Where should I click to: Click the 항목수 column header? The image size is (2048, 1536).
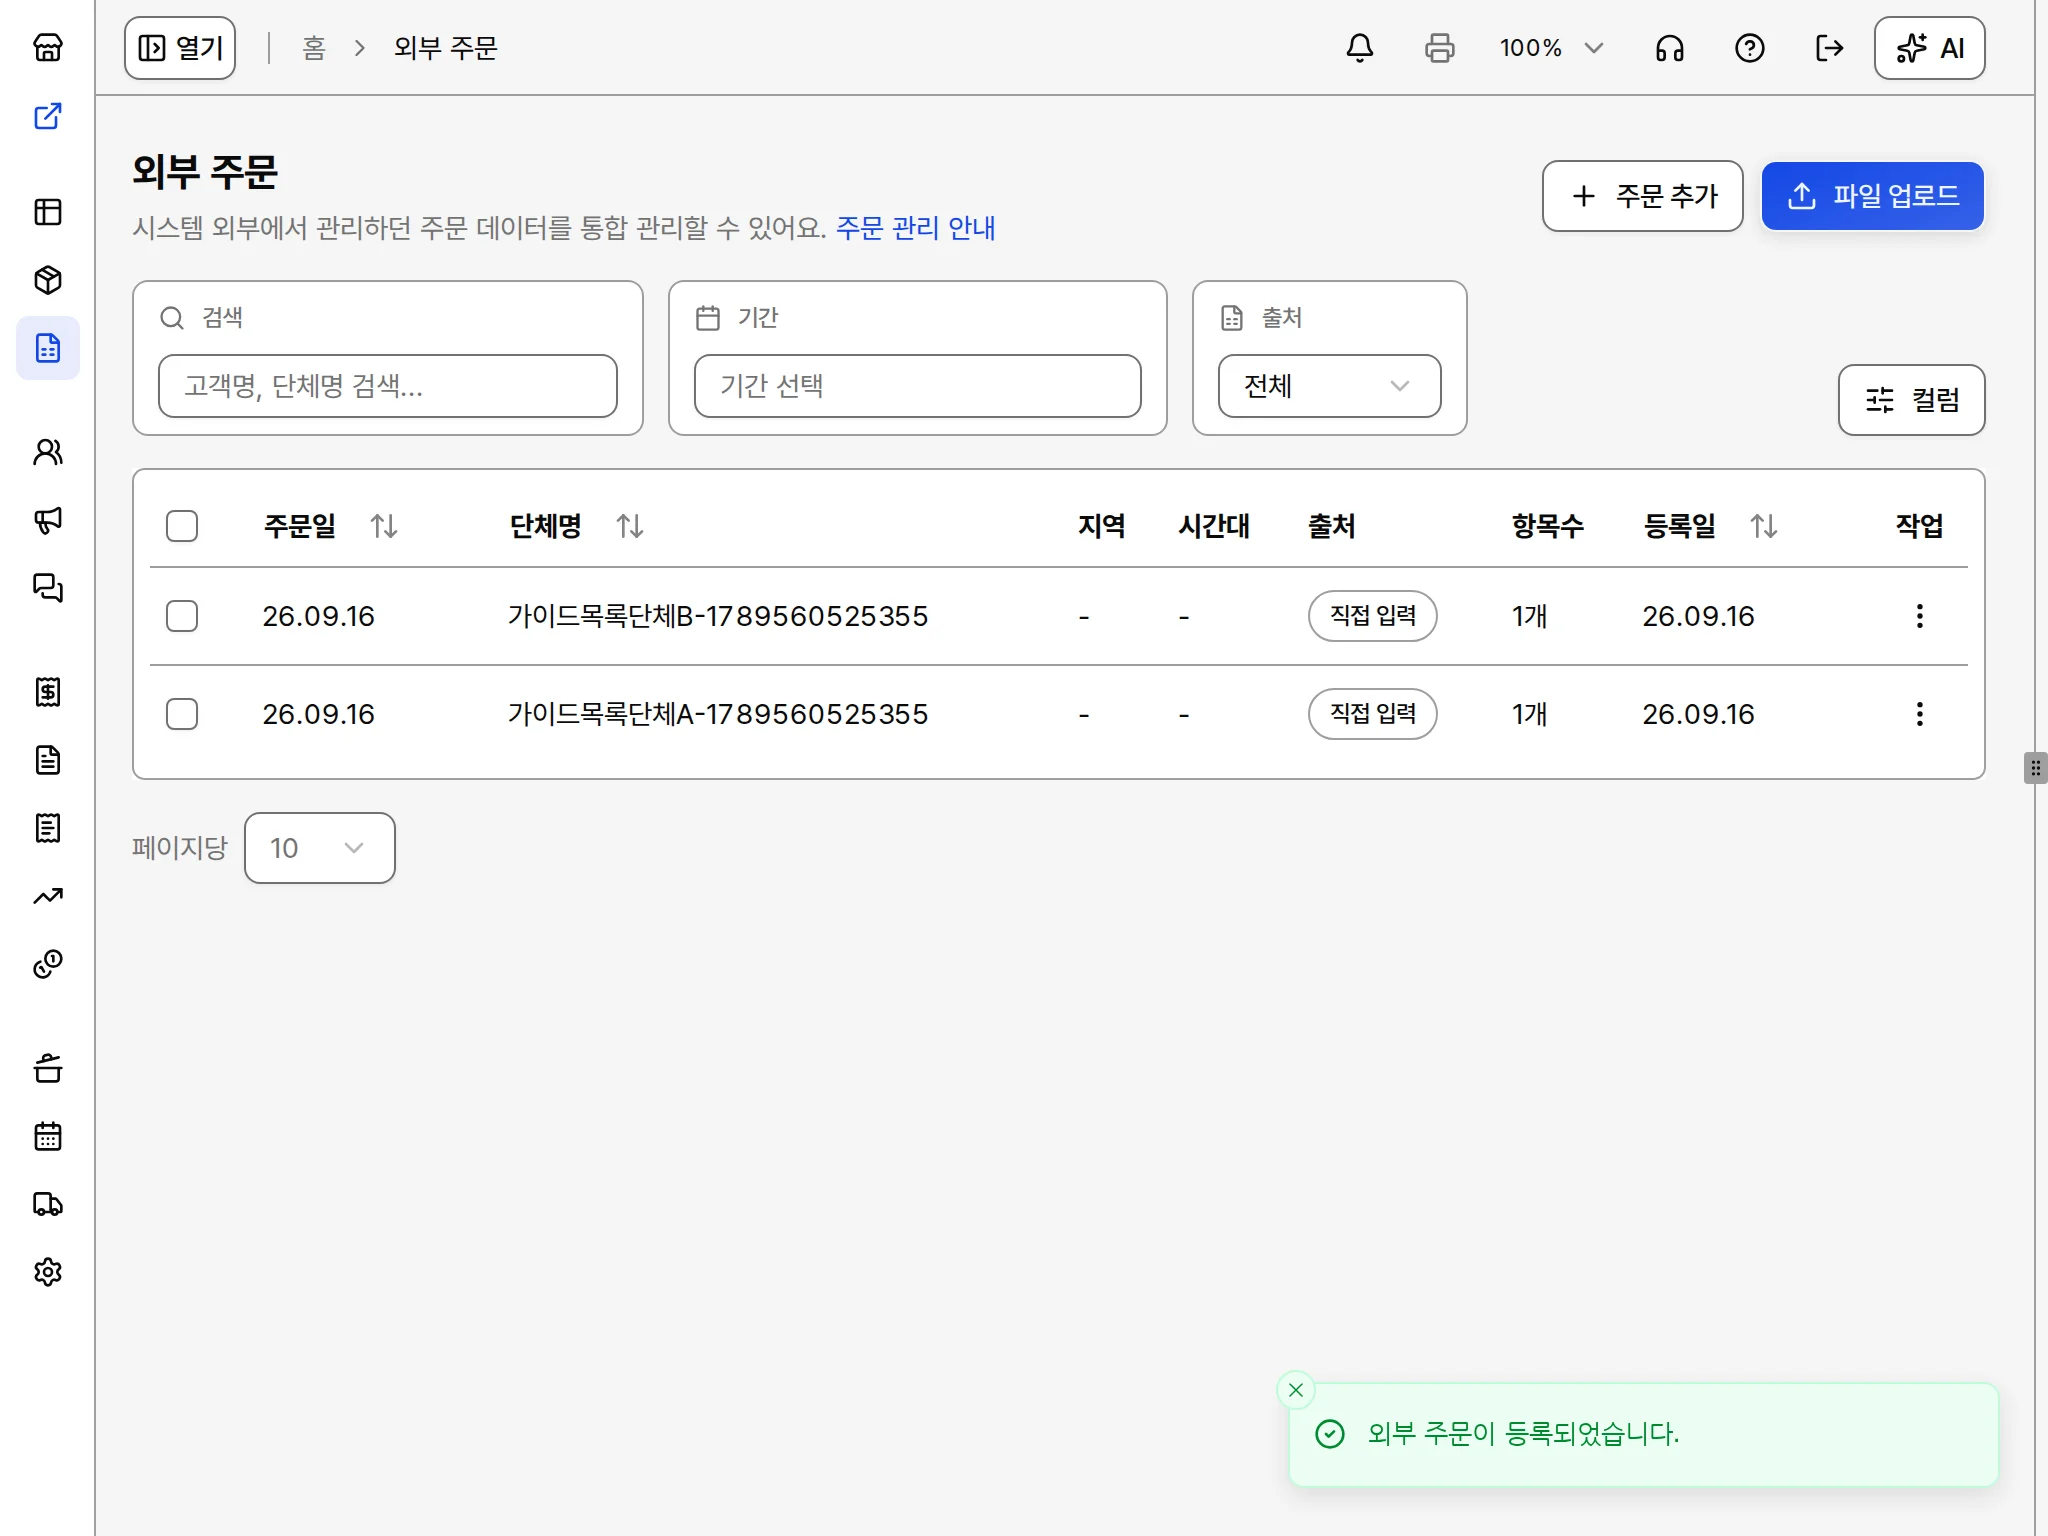[1548, 526]
